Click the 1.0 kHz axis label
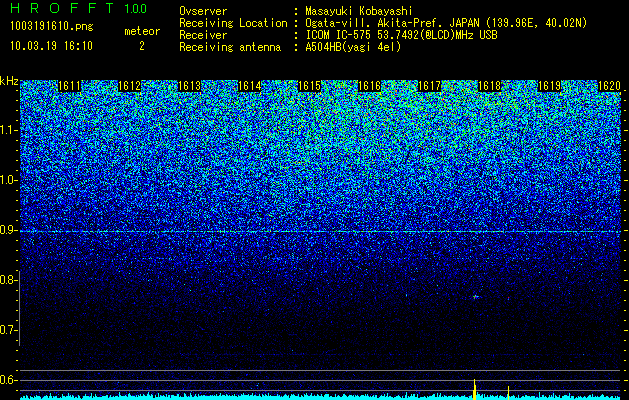This screenshot has width=629, height=400. 9,180
